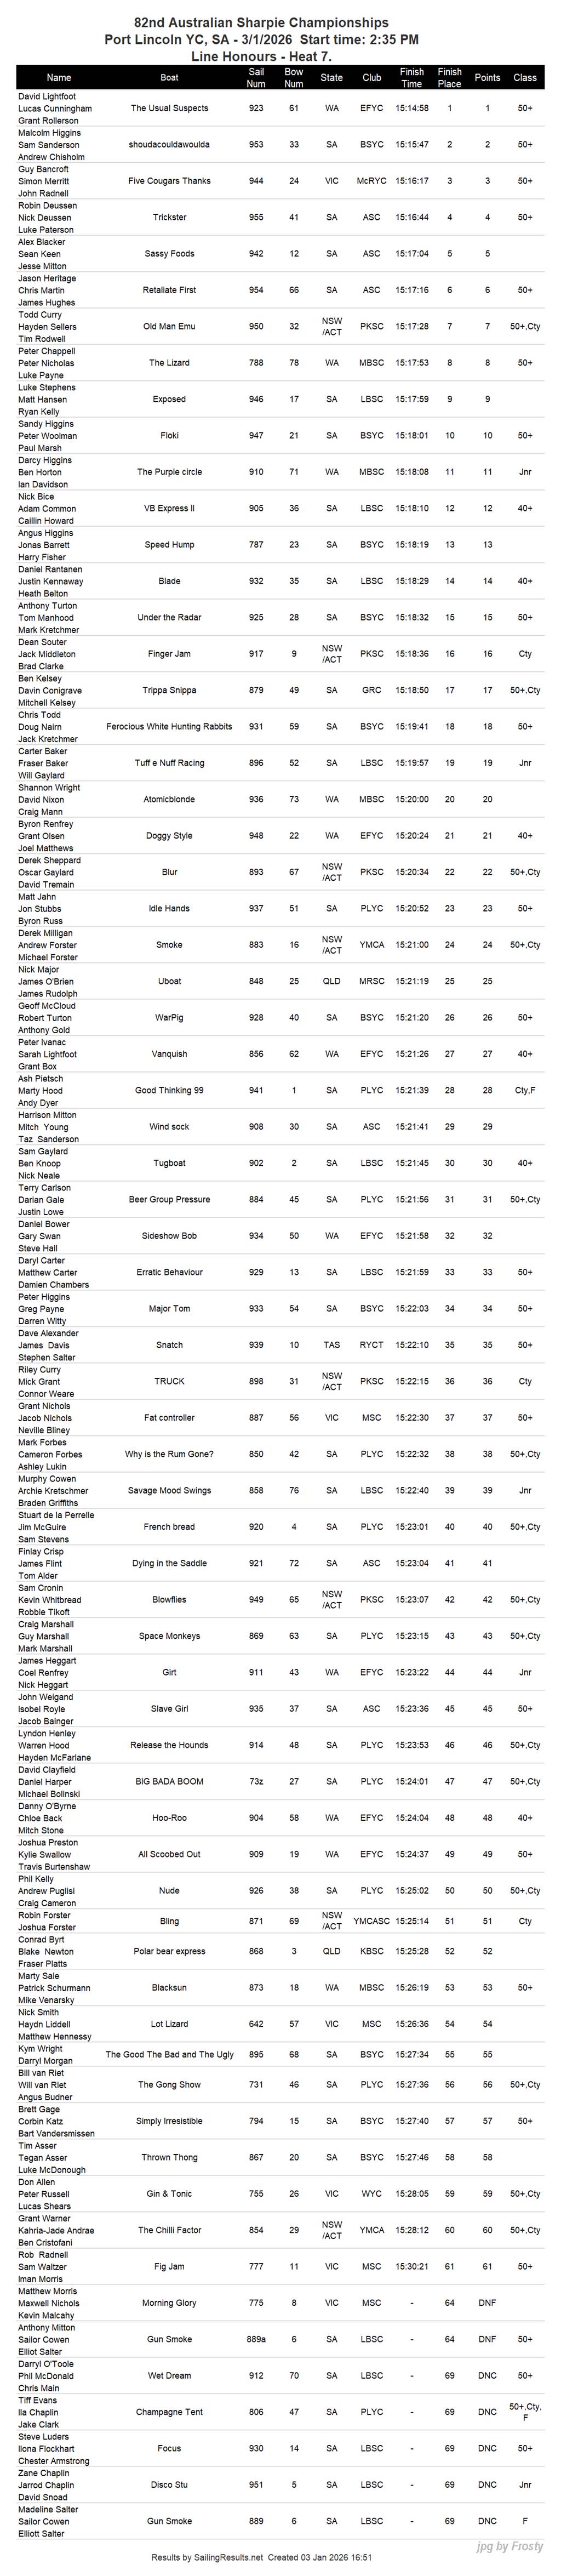Click the boat name Why is the Rum Gone?
561x2576 pixels.
pyautogui.click(x=170, y=1454)
